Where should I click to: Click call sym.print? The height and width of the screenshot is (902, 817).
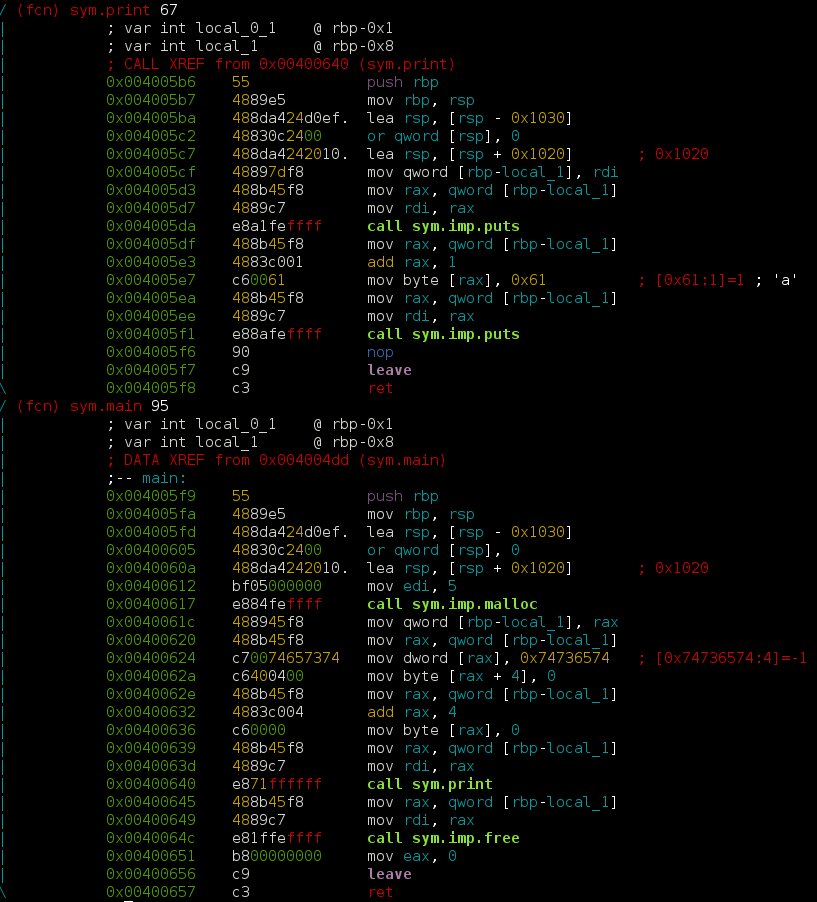(430, 784)
